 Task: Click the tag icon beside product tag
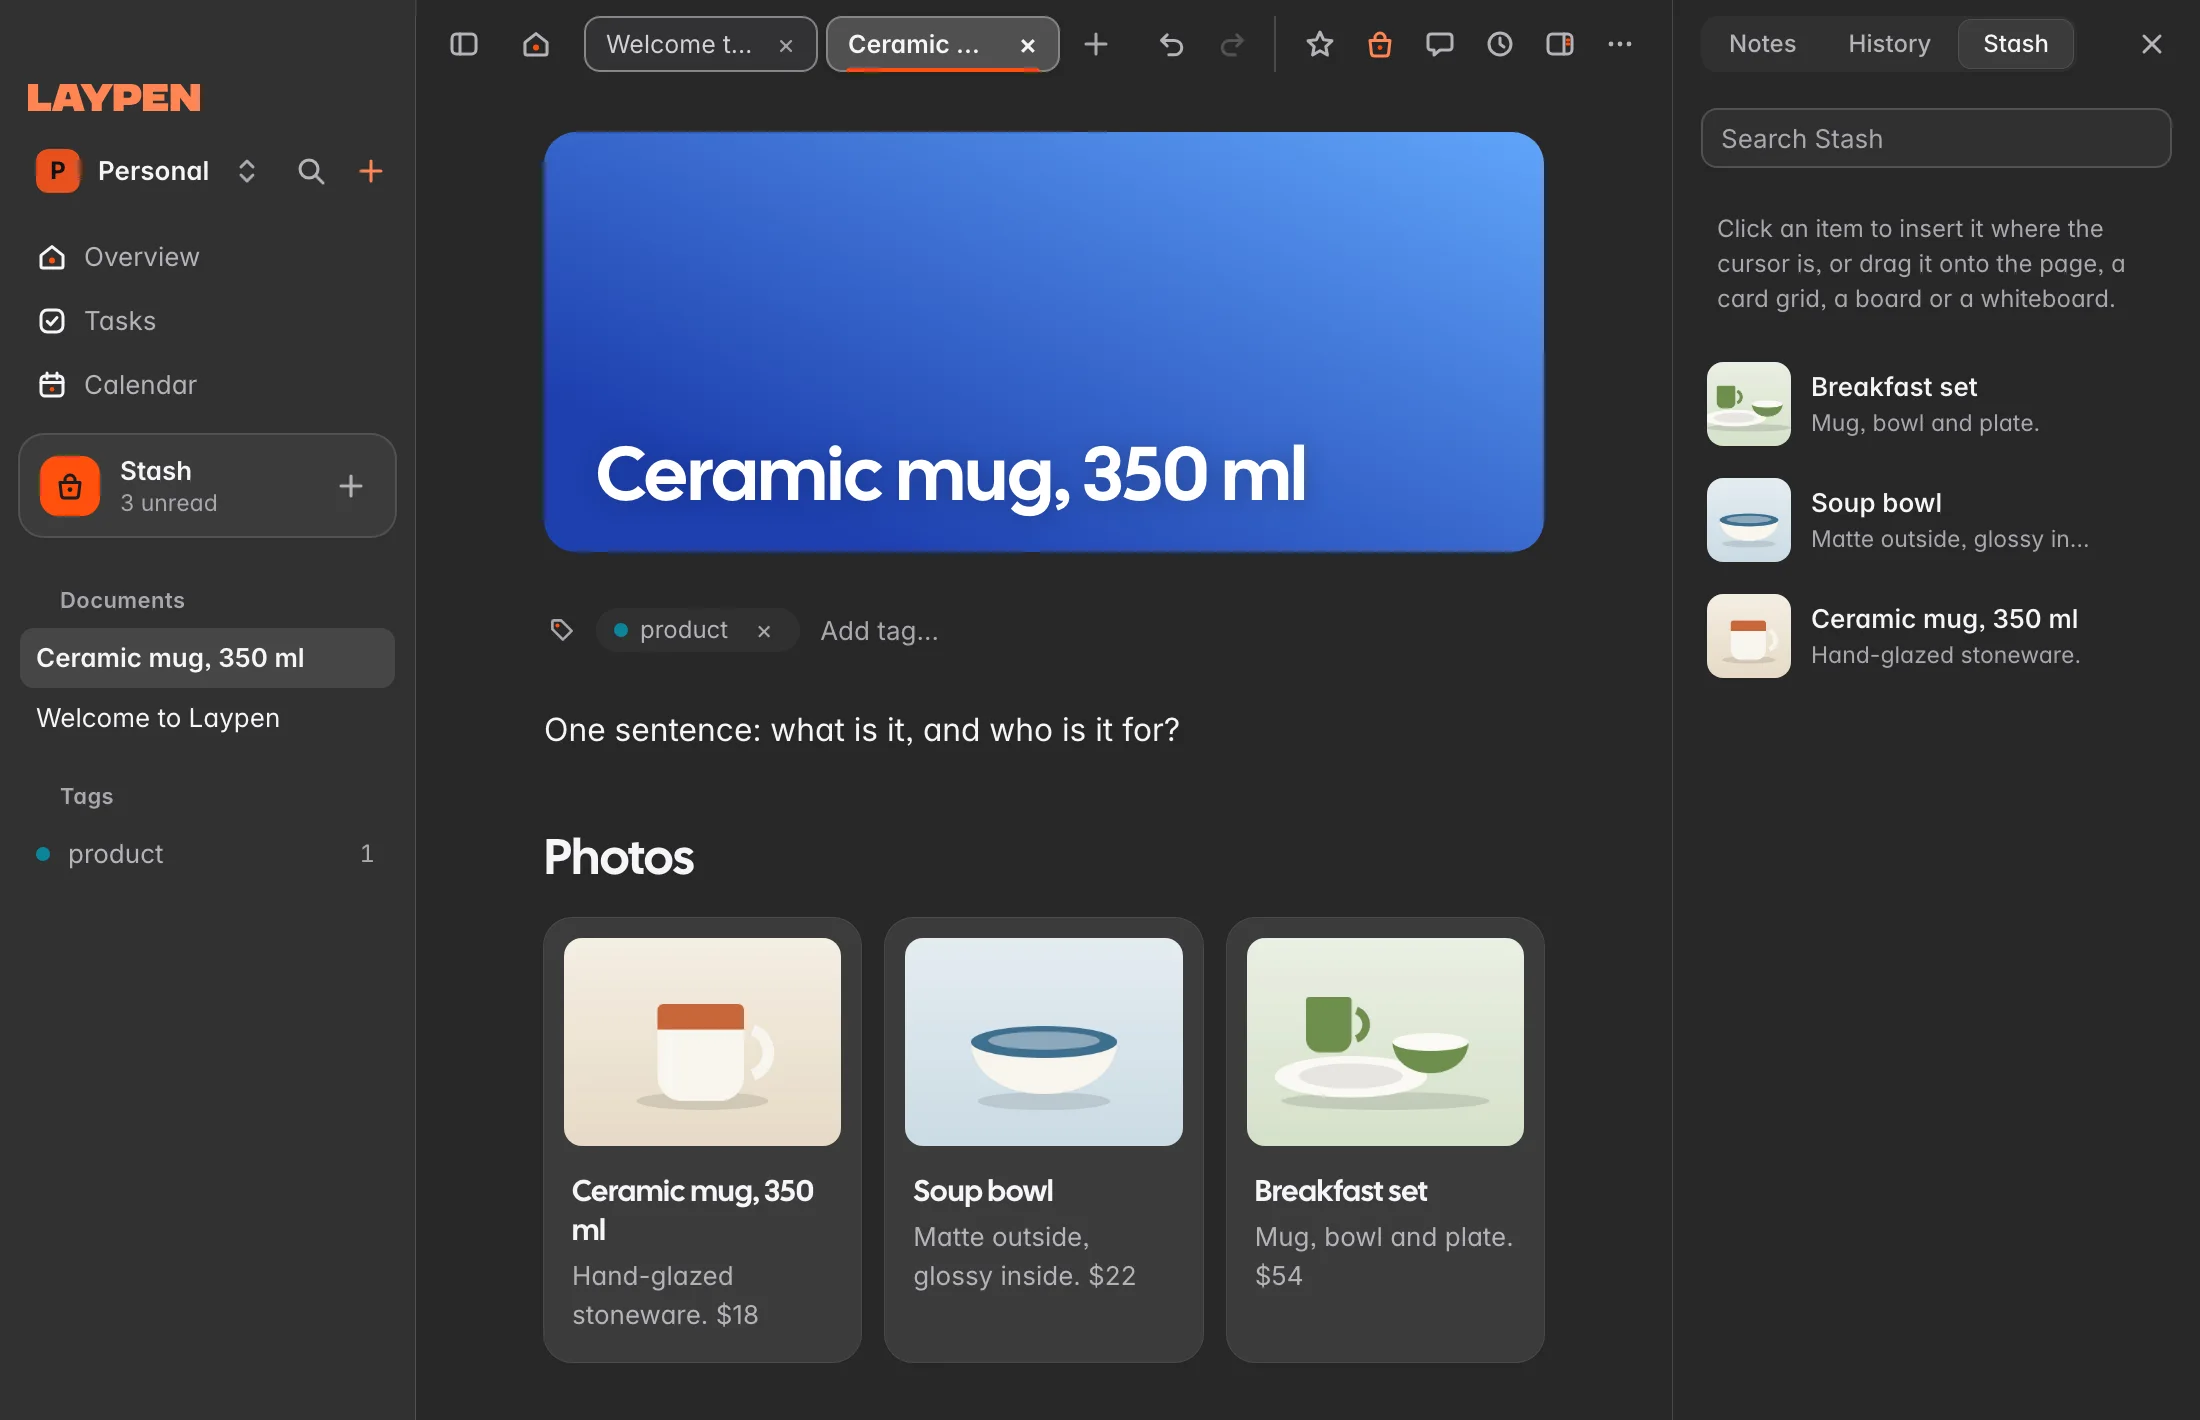click(561, 630)
